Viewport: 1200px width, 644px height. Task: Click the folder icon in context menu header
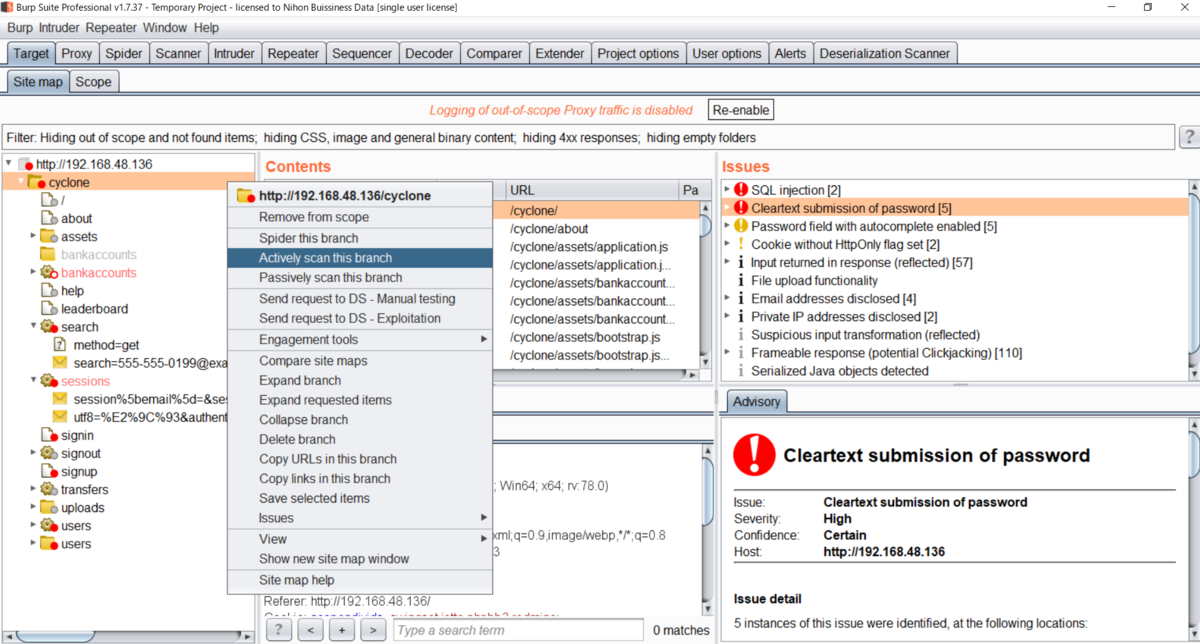coord(246,196)
